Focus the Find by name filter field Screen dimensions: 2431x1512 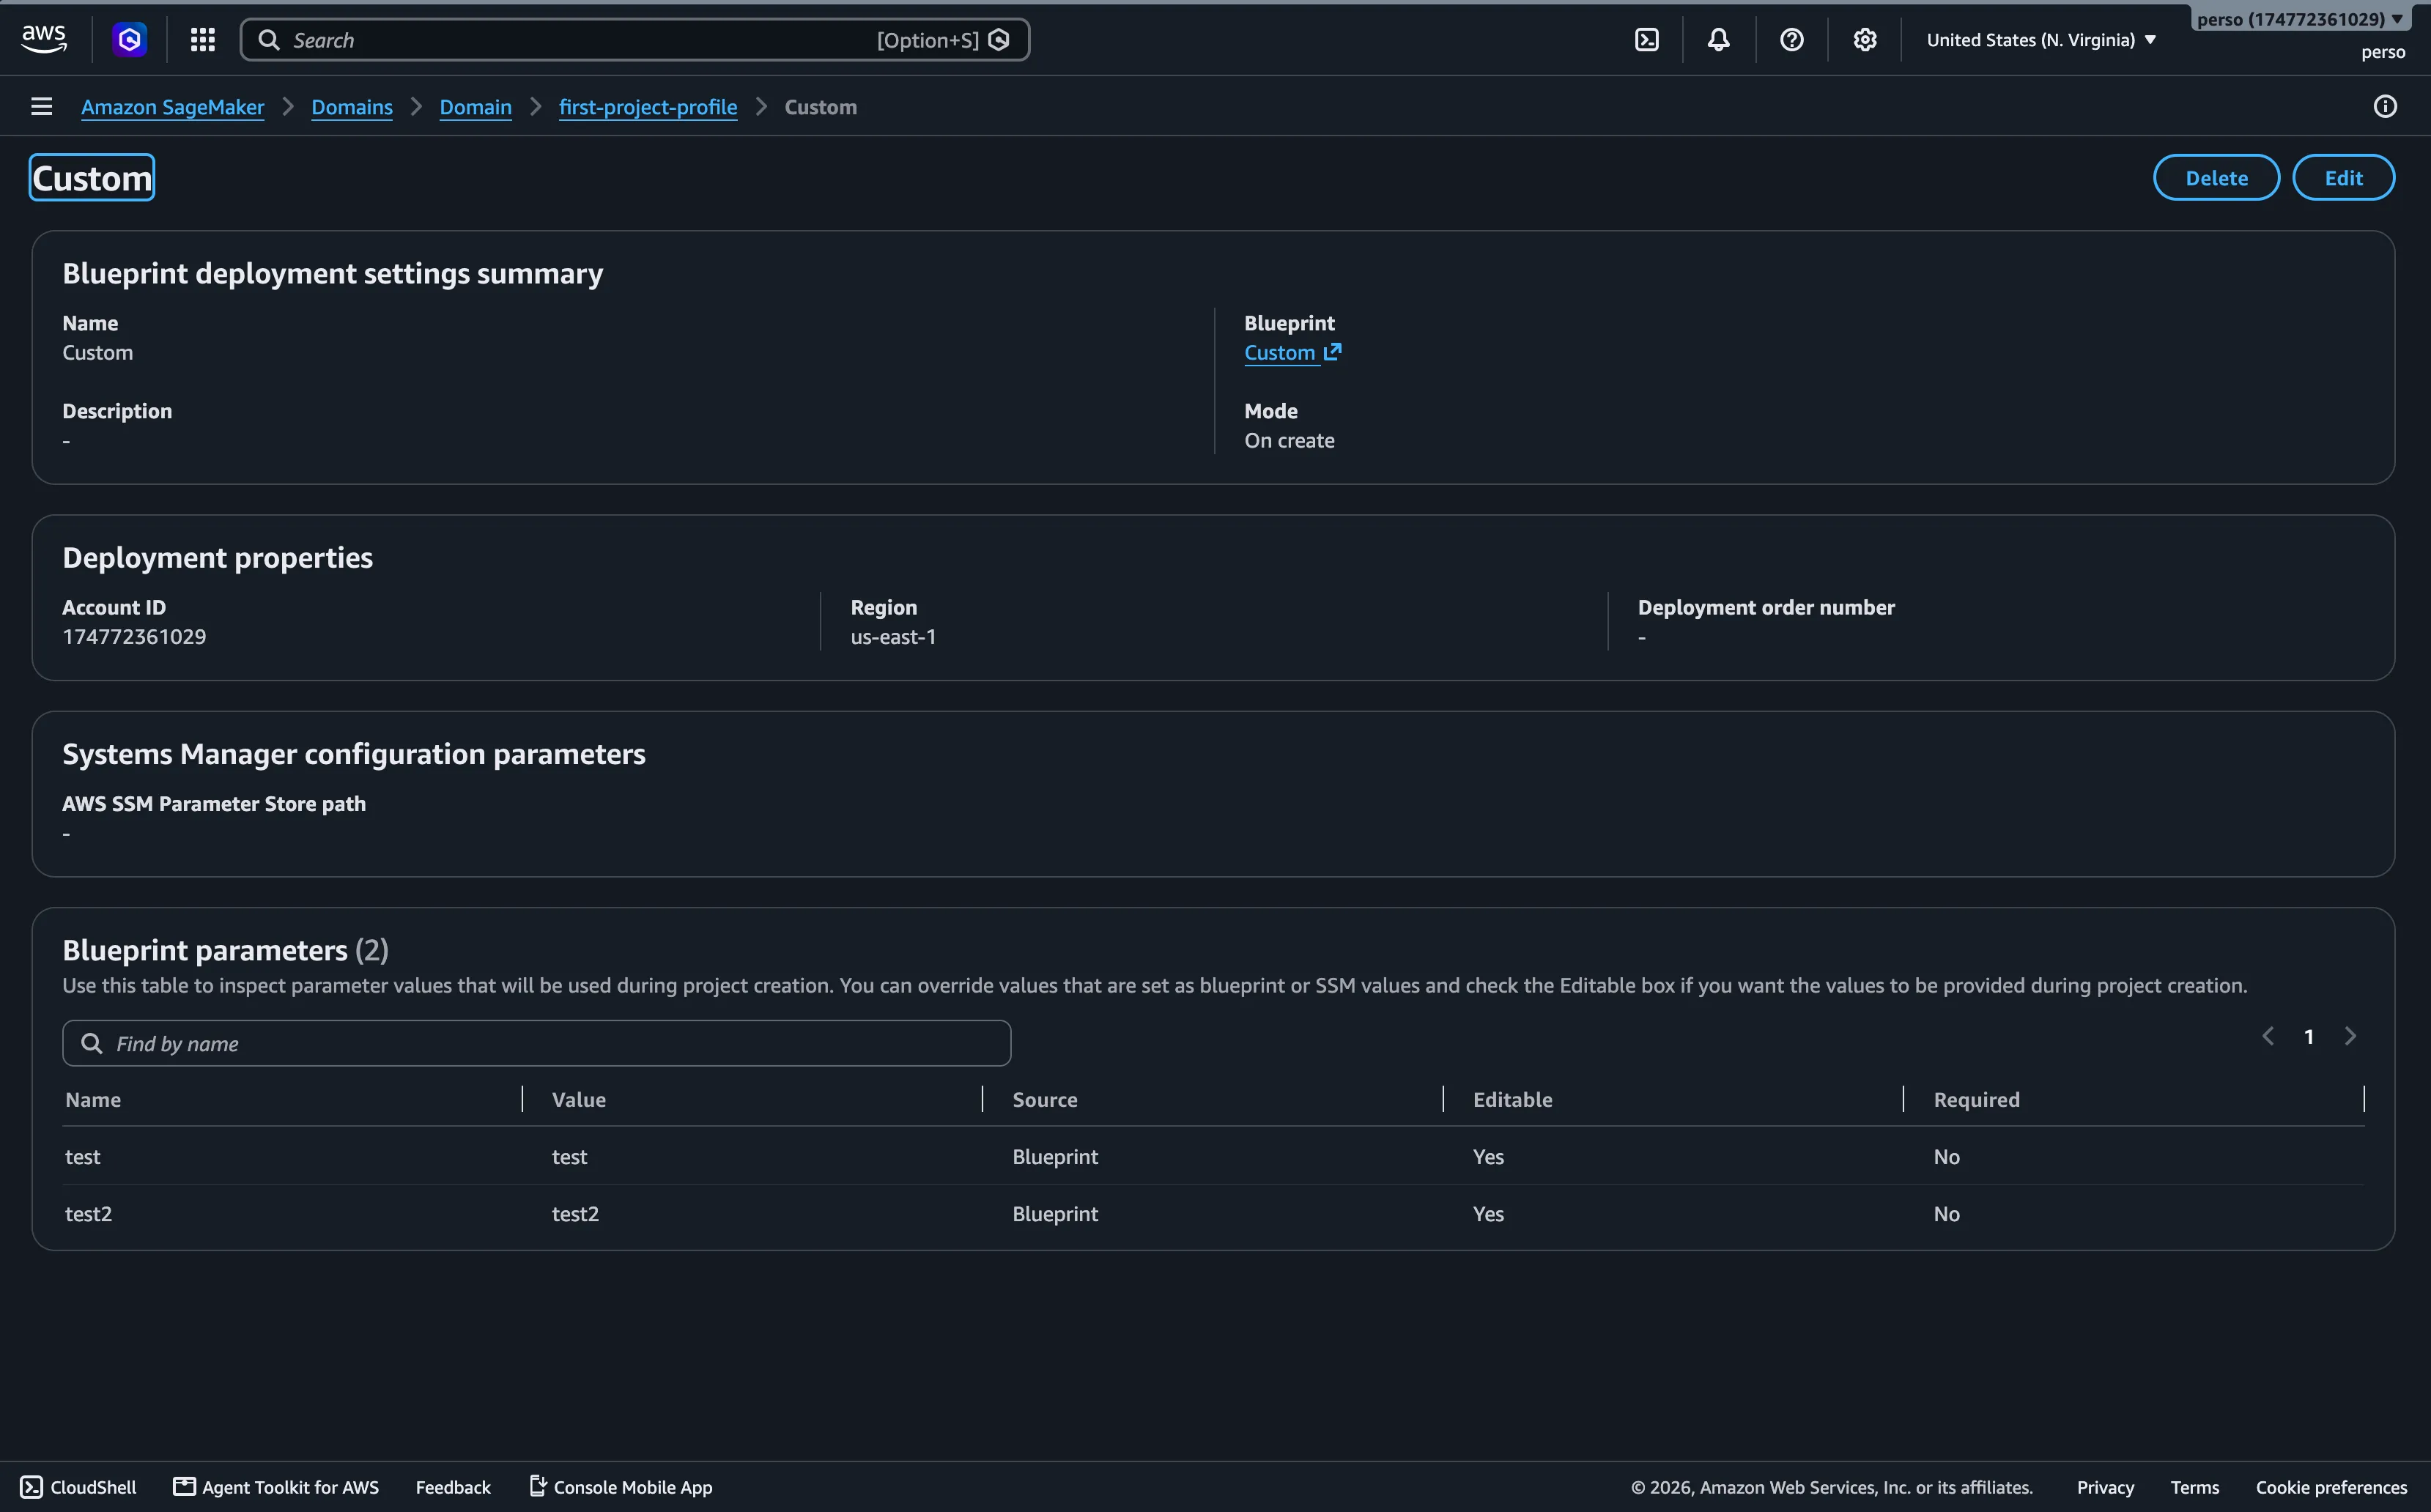pyautogui.click(x=536, y=1043)
